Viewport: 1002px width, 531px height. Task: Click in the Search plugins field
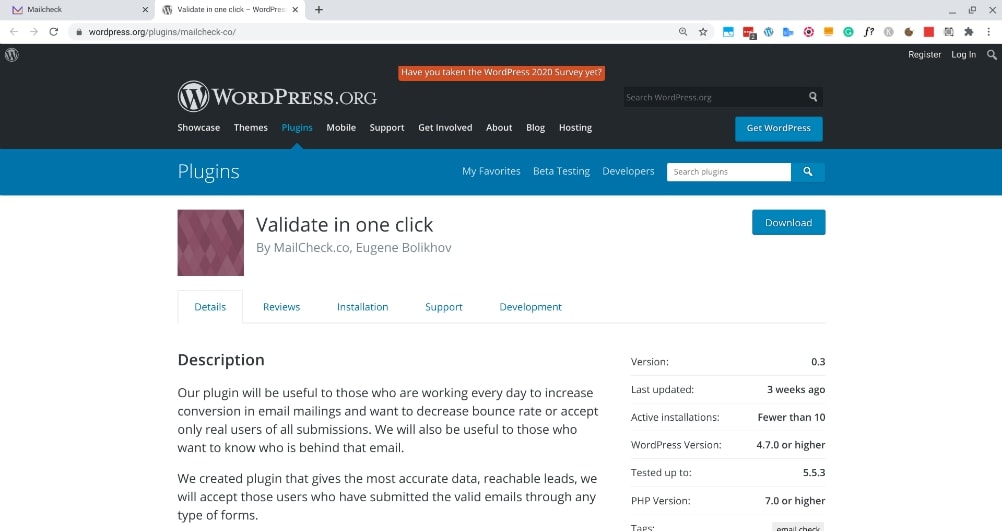pos(728,172)
